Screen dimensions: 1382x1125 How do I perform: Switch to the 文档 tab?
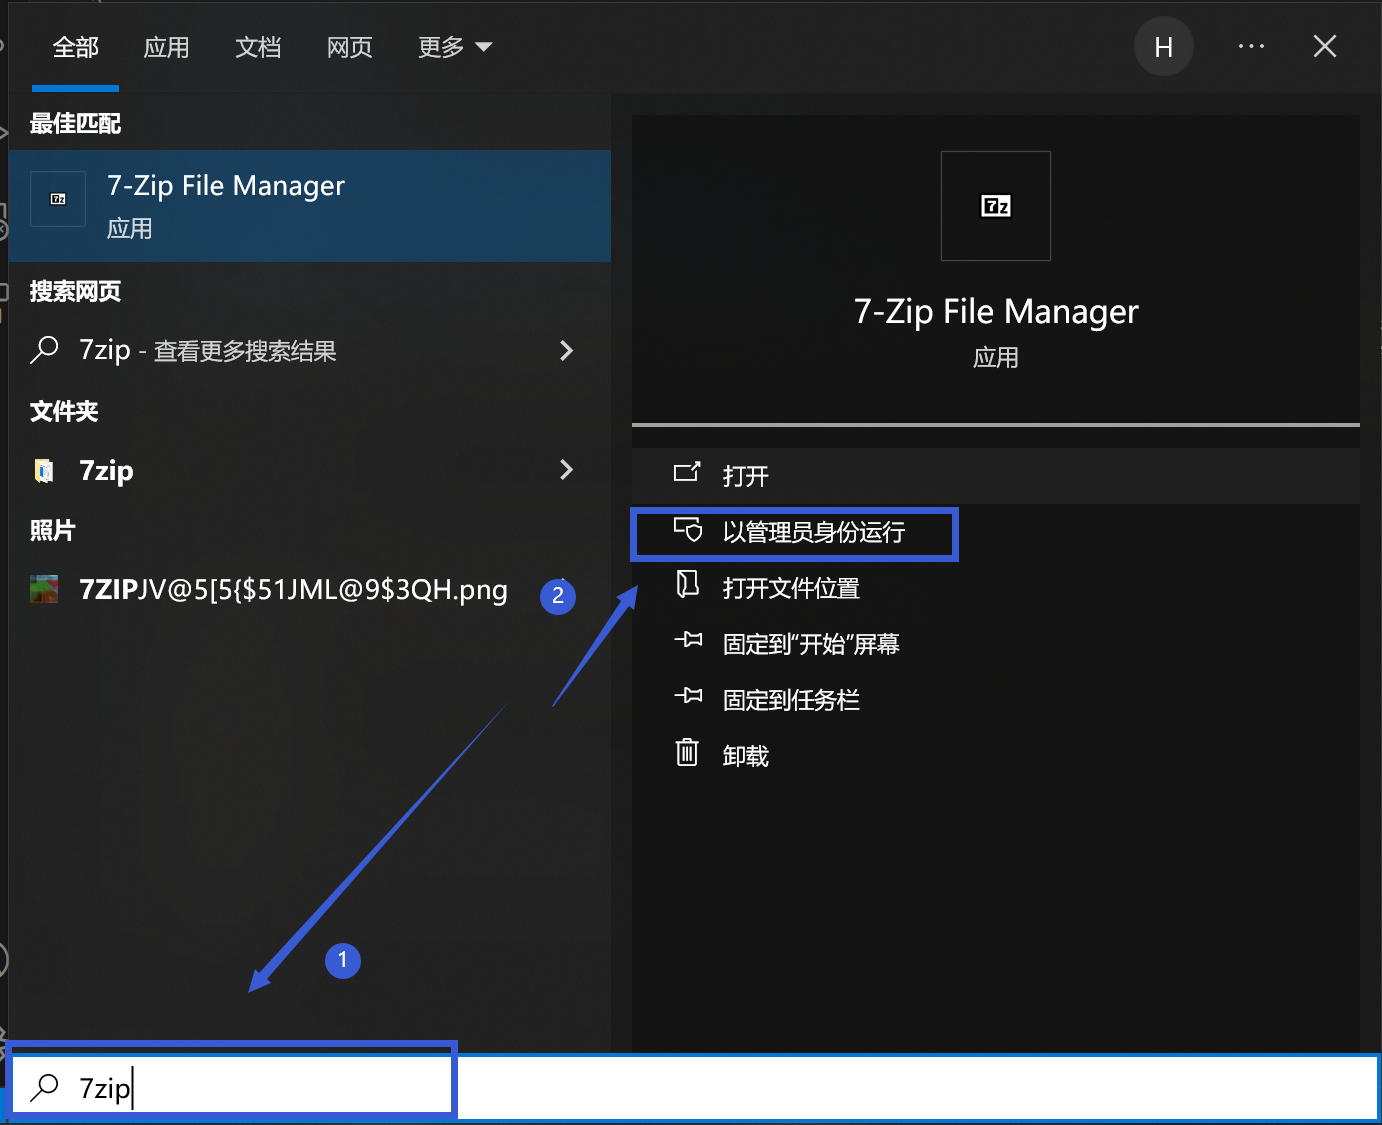(x=258, y=47)
